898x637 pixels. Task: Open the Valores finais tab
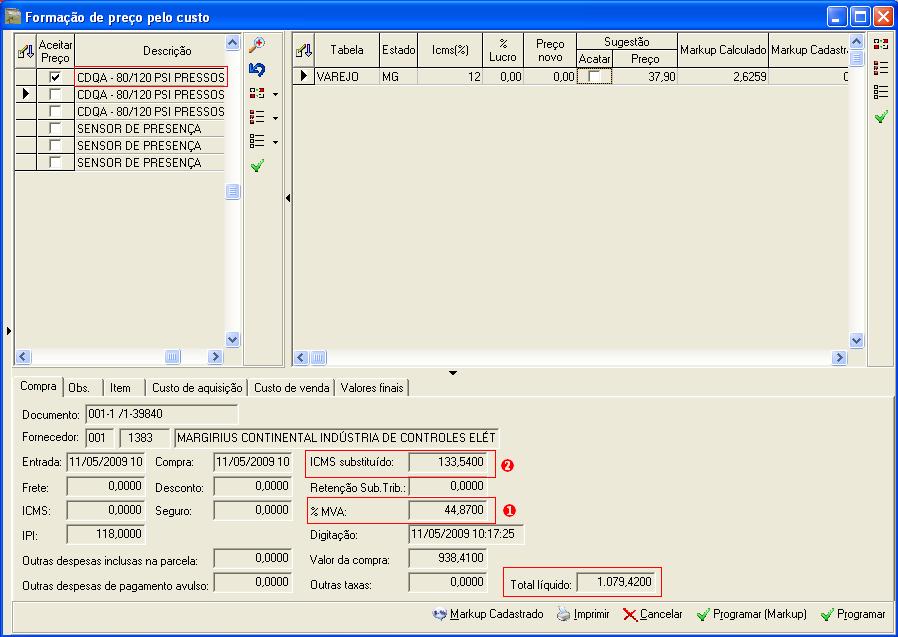(x=372, y=388)
